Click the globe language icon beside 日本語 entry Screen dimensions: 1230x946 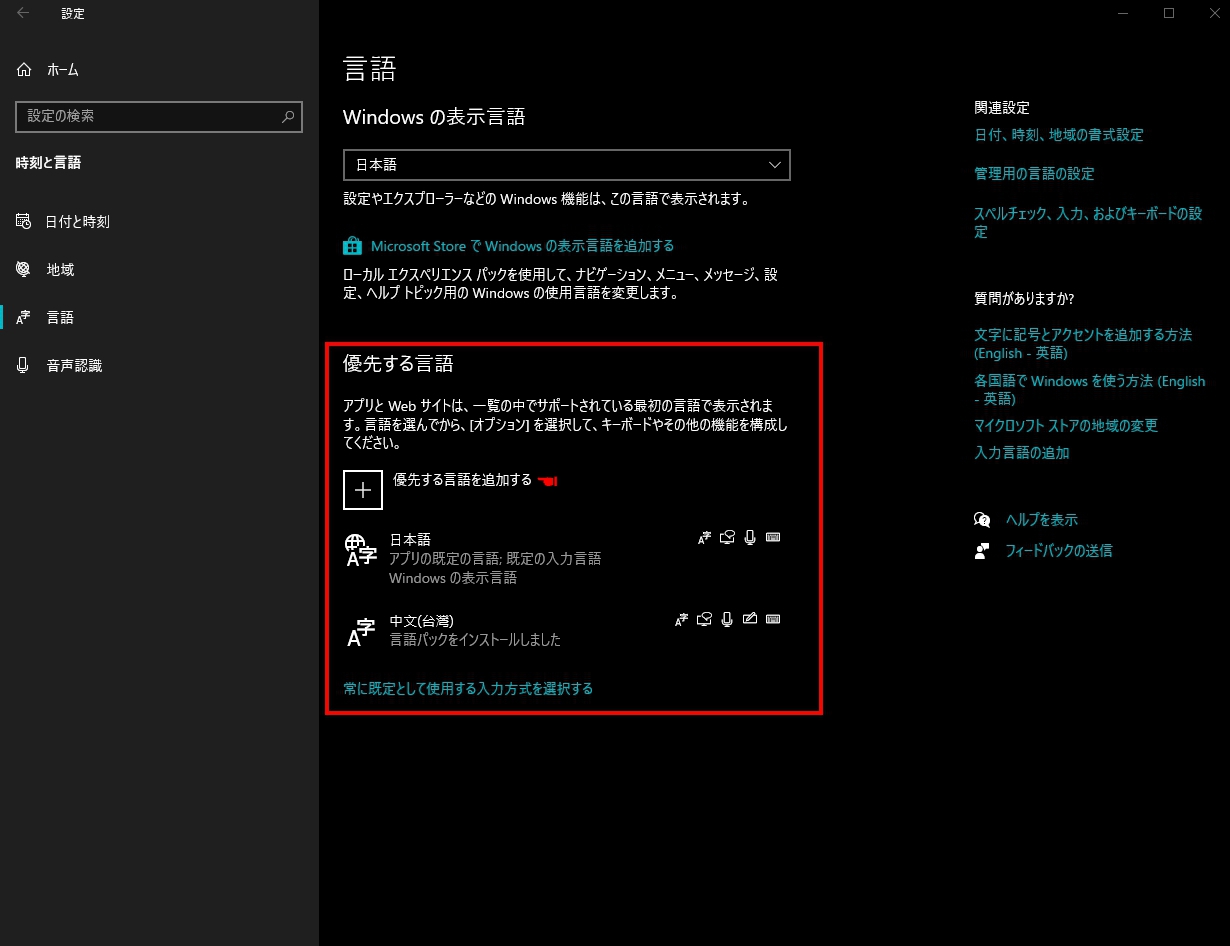(360, 549)
